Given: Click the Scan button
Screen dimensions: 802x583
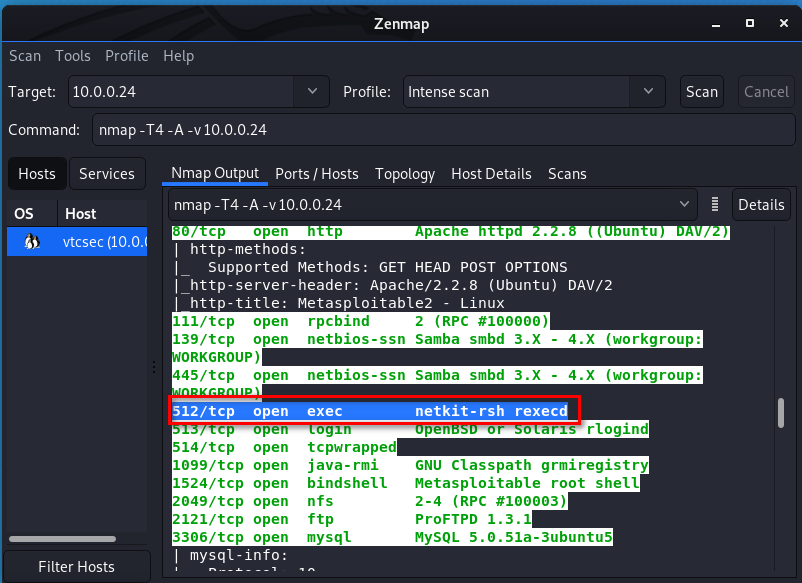Looking at the screenshot, I should [x=702, y=92].
